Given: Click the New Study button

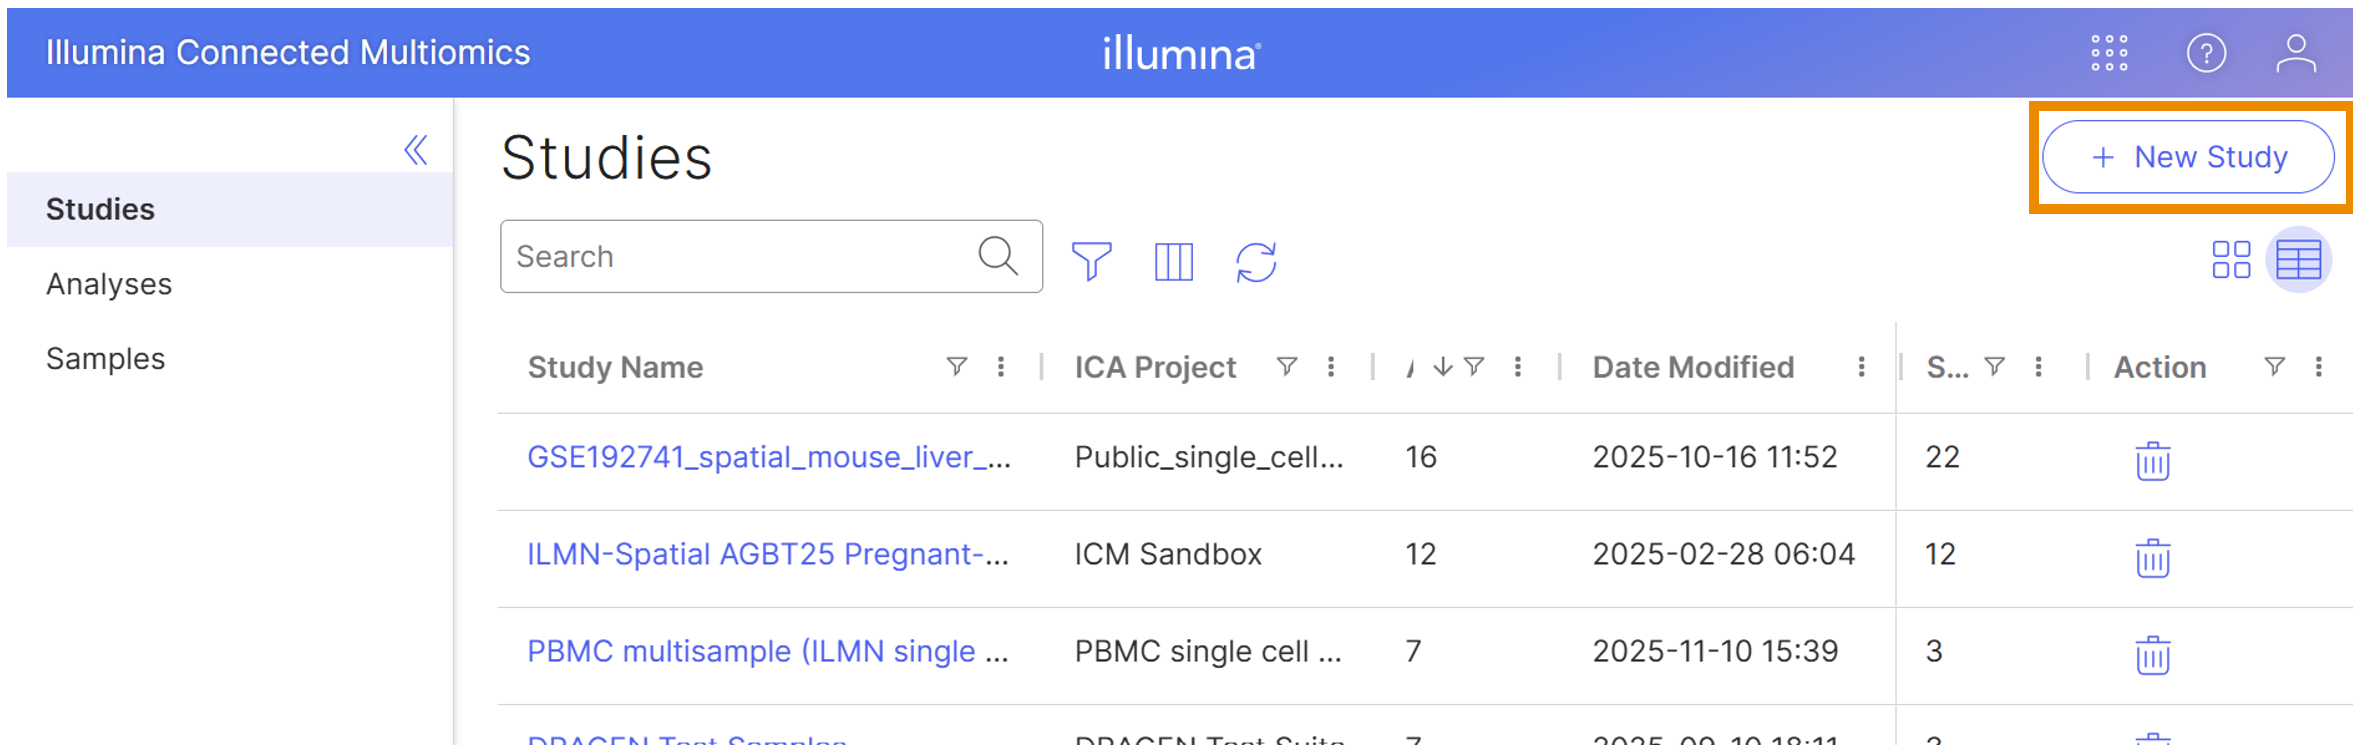Looking at the screenshot, I should click(2188, 157).
